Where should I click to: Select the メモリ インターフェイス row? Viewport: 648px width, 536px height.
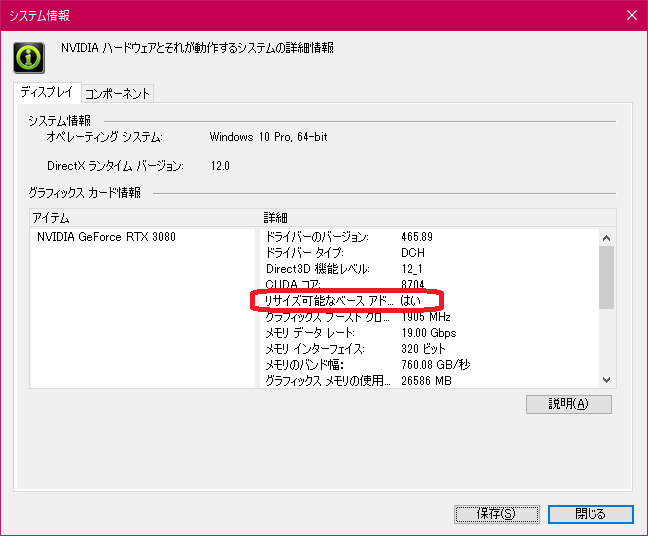(430, 349)
